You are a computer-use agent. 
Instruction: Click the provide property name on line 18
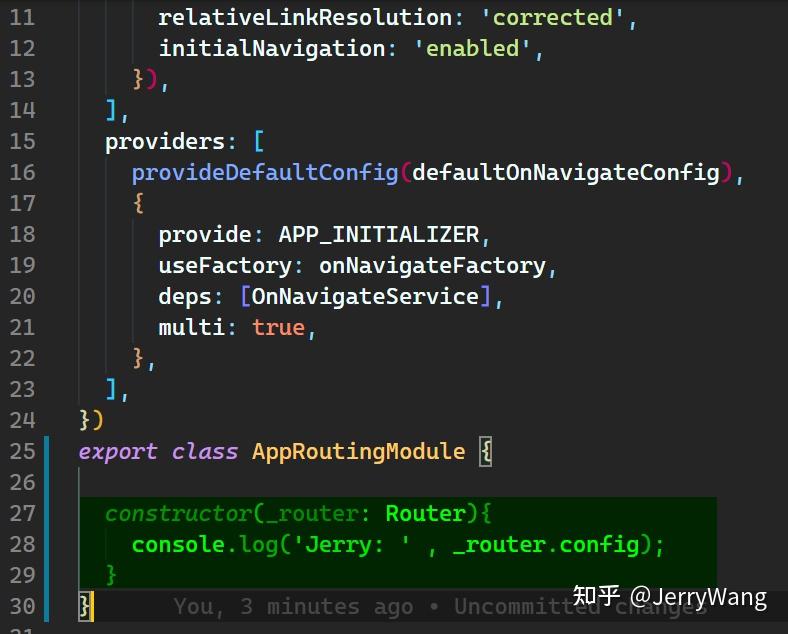pyautogui.click(x=205, y=235)
